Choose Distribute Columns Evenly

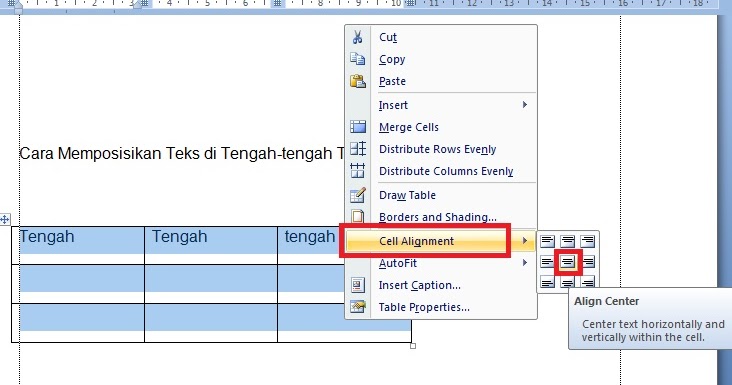tap(441, 171)
